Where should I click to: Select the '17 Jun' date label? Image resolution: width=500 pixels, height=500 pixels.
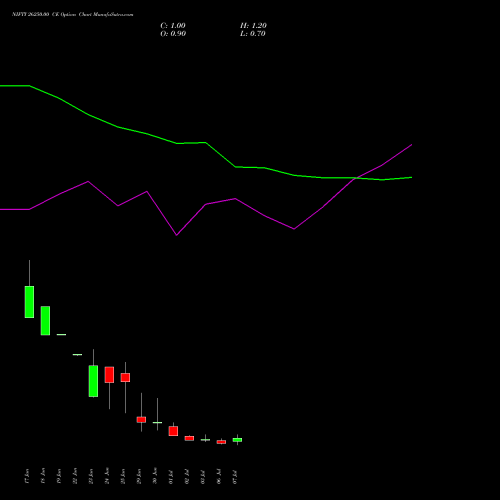[27, 476]
